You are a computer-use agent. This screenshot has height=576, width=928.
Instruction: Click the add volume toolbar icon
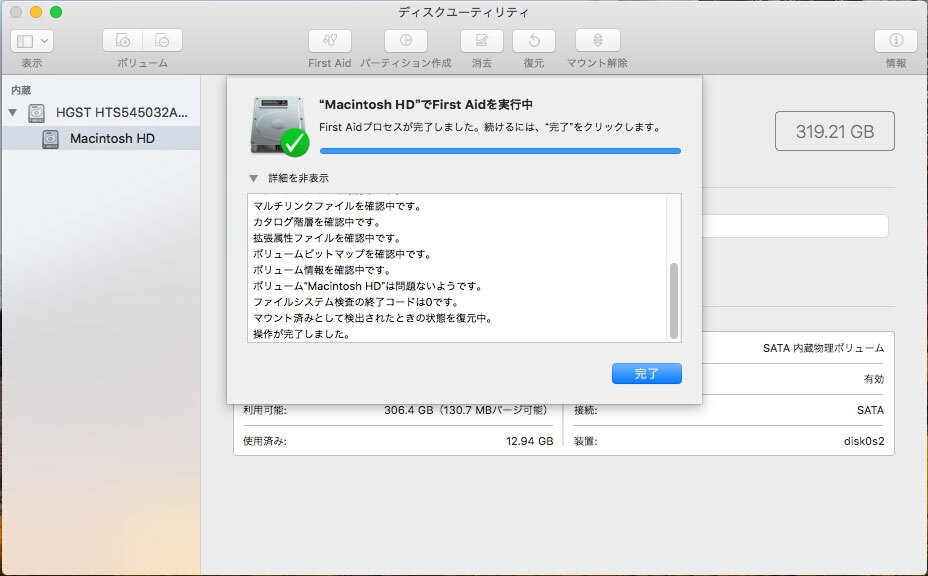pyautogui.click(x=123, y=40)
